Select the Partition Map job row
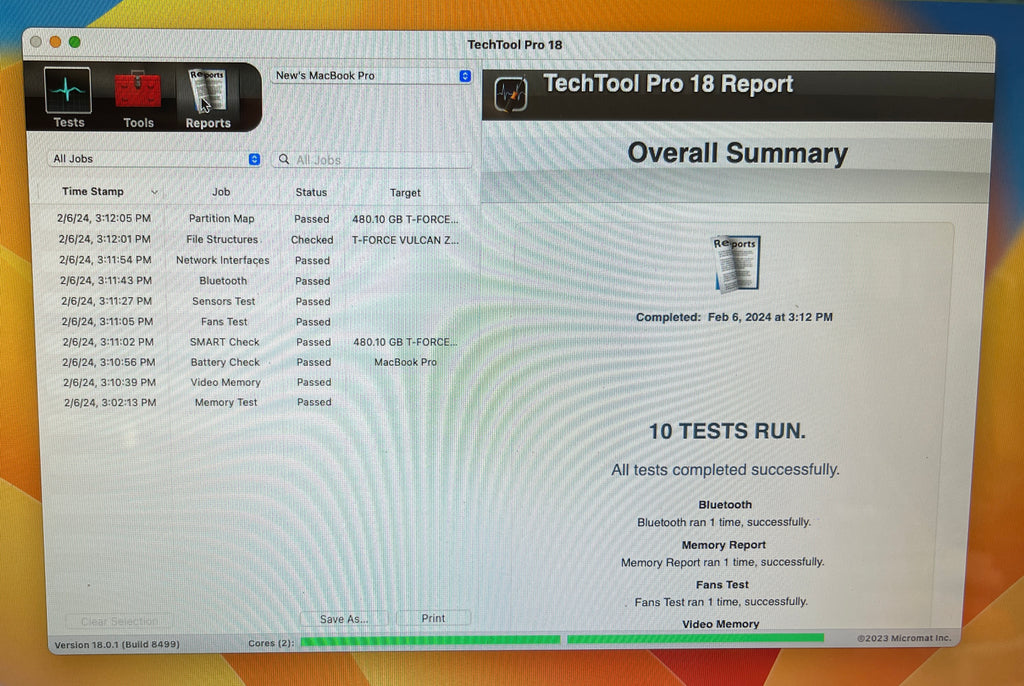This screenshot has width=1024, height=686. pyautogui.click(x=257, y=219)
